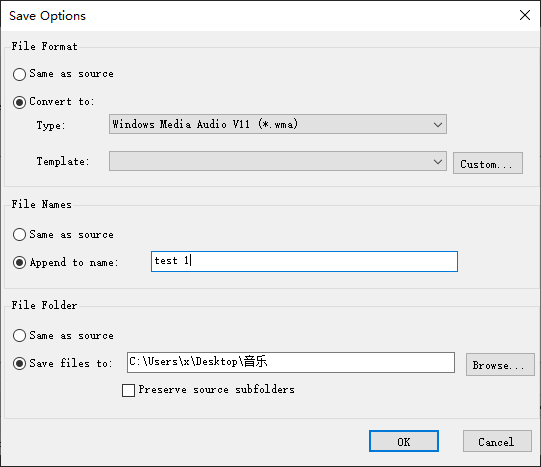Confirm the settings with OK

[404, 441]
